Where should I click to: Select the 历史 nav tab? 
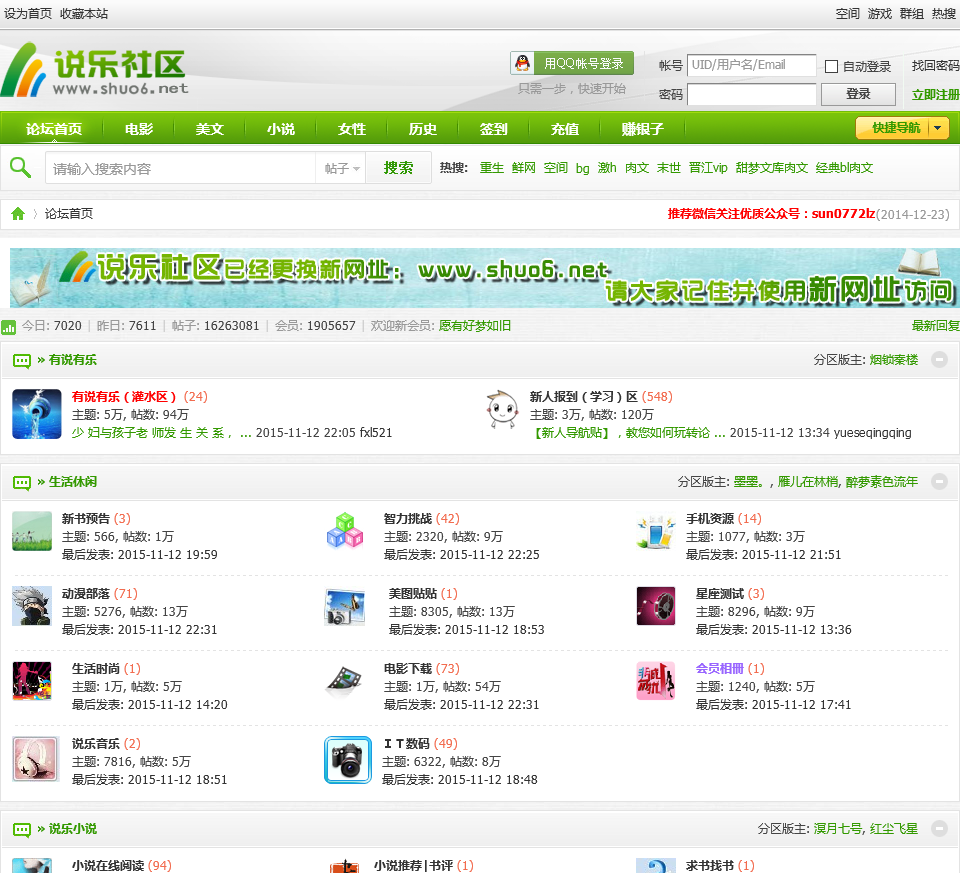click(422, 129)
